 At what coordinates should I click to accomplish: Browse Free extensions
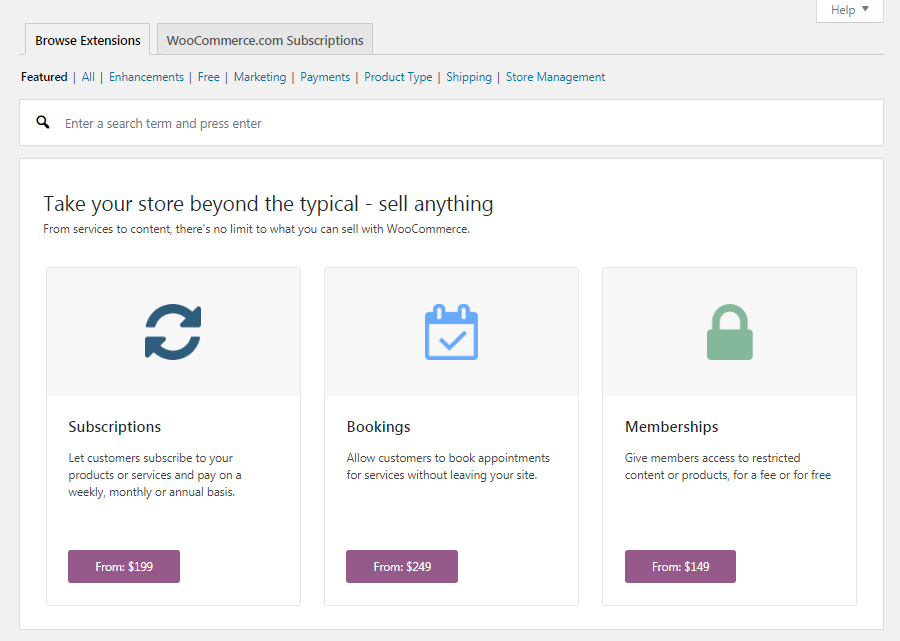coord(208,76)
